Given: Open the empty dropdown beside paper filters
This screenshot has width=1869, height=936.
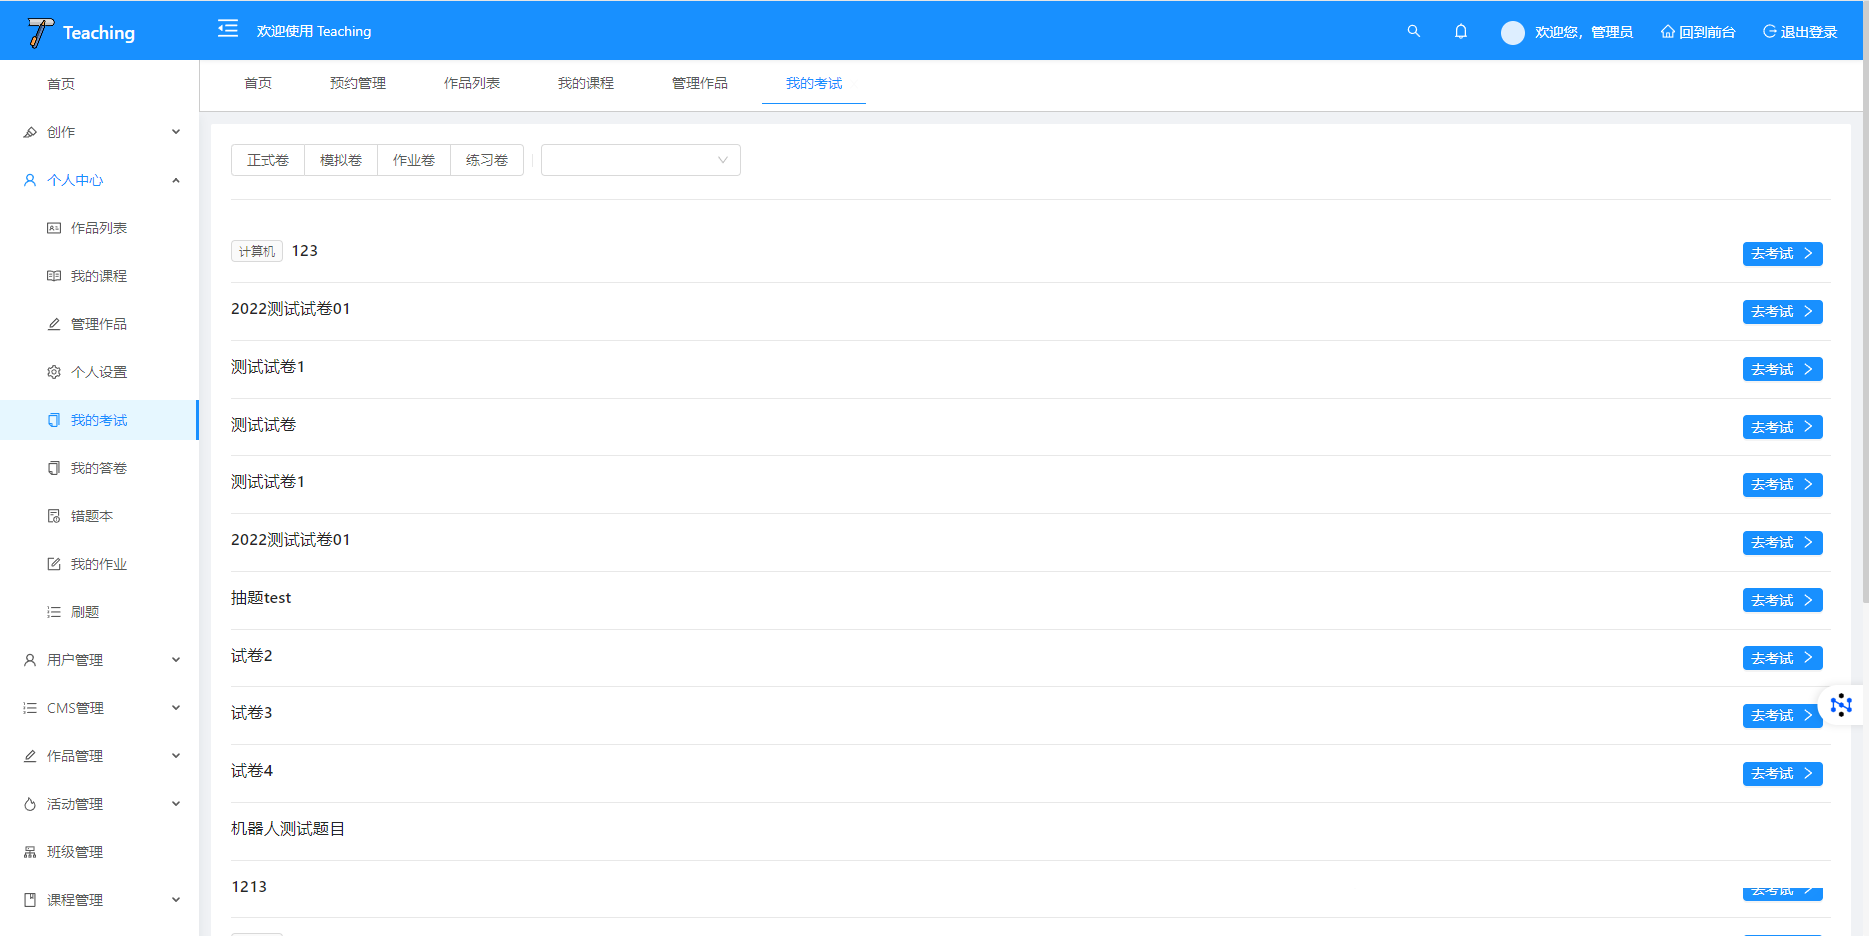Looking at the screenshot, I should click(x=640, y=160).
